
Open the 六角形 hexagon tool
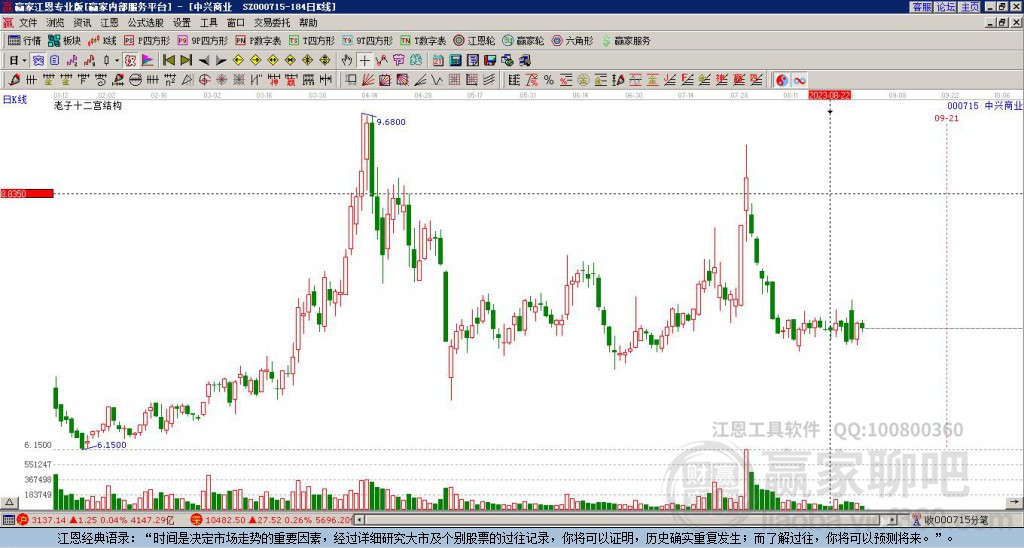pos(573,40)
